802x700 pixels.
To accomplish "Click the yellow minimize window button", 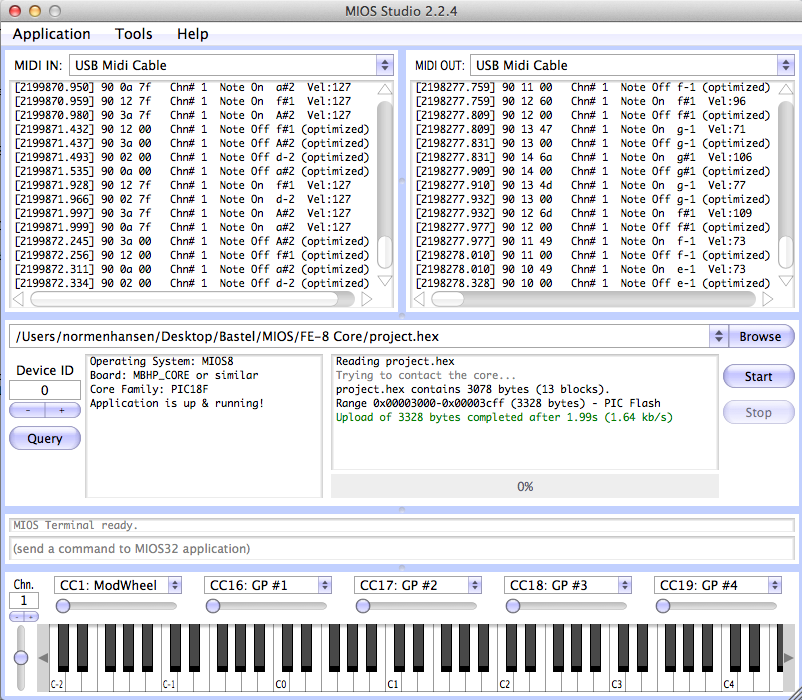I will tap(35, 11).
